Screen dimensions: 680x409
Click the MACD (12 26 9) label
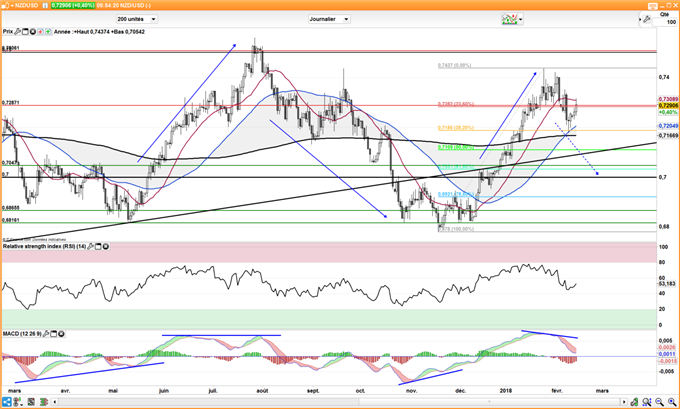click(22, 334)
